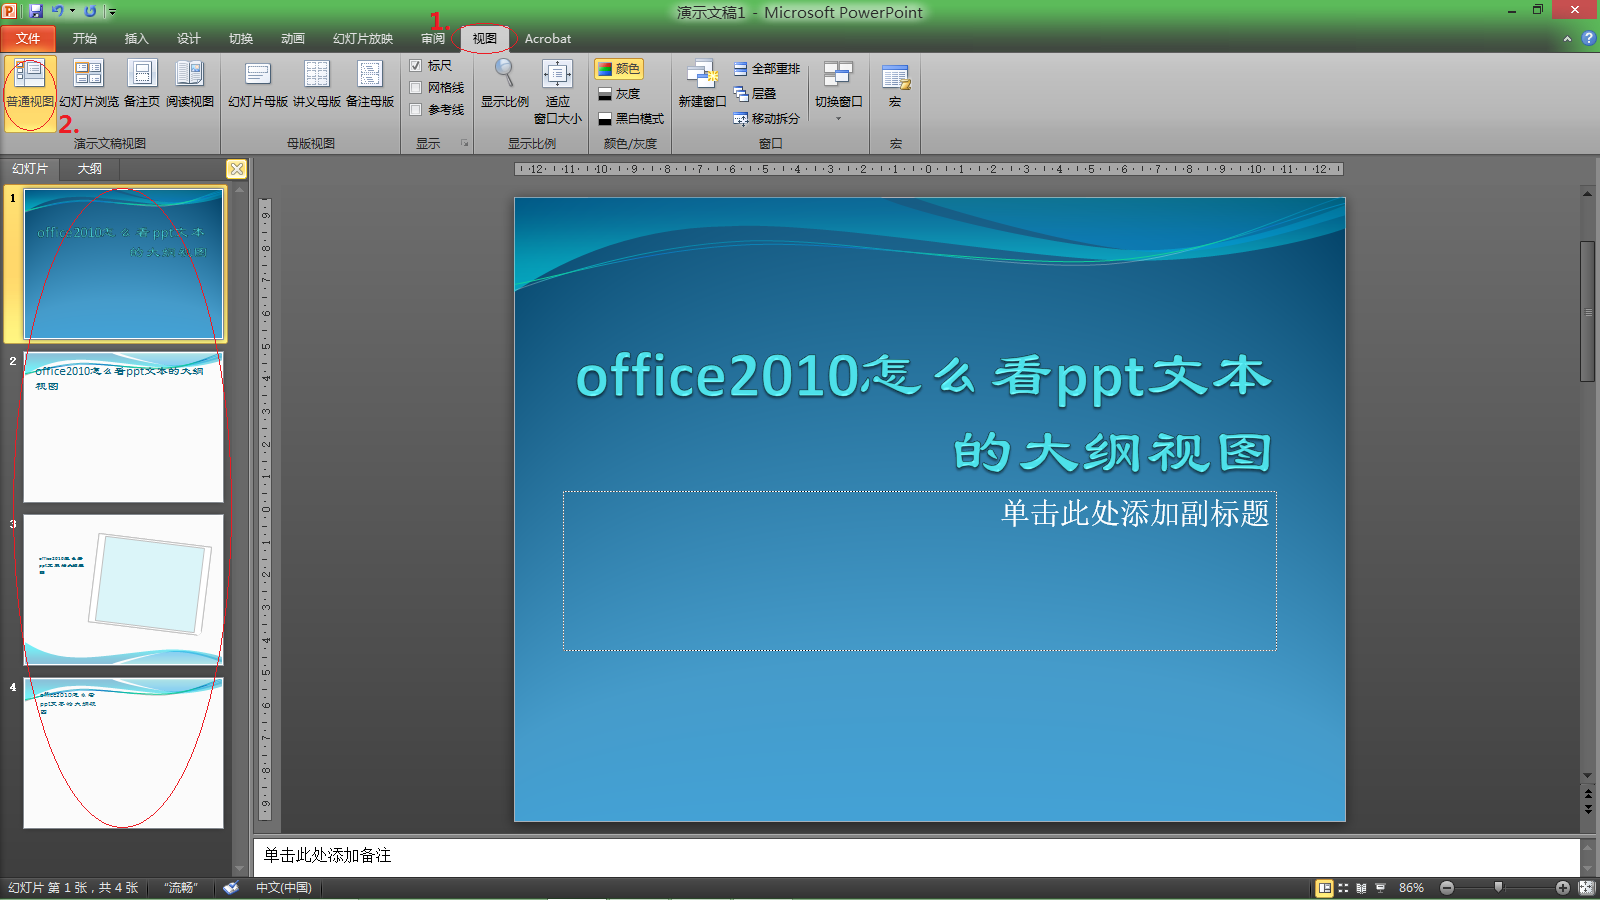This screenshot has width=1600, height=900.
Task: Click the Normal view icon in status bar
Action: 1324,888
